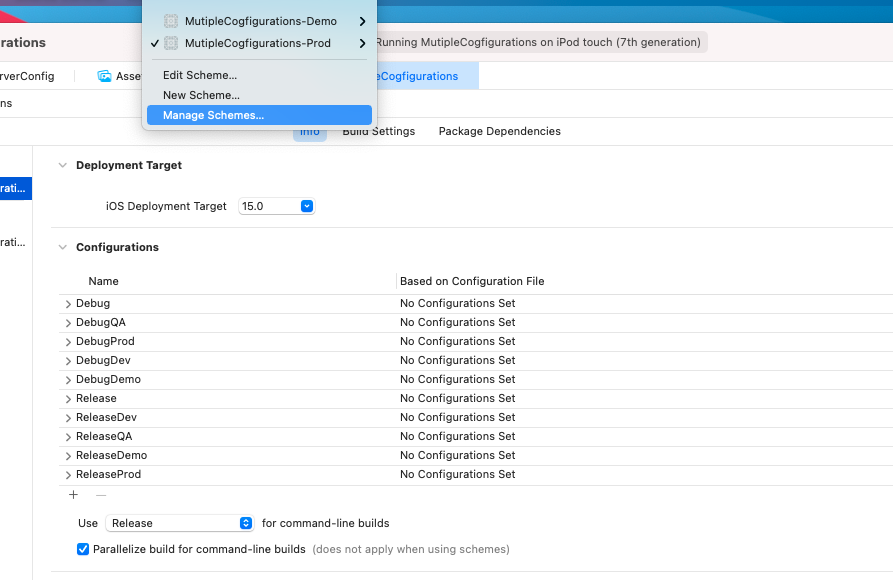
Task: Expand the Debug configuration row
Action: pyautogui.click(x=68, y=304)
